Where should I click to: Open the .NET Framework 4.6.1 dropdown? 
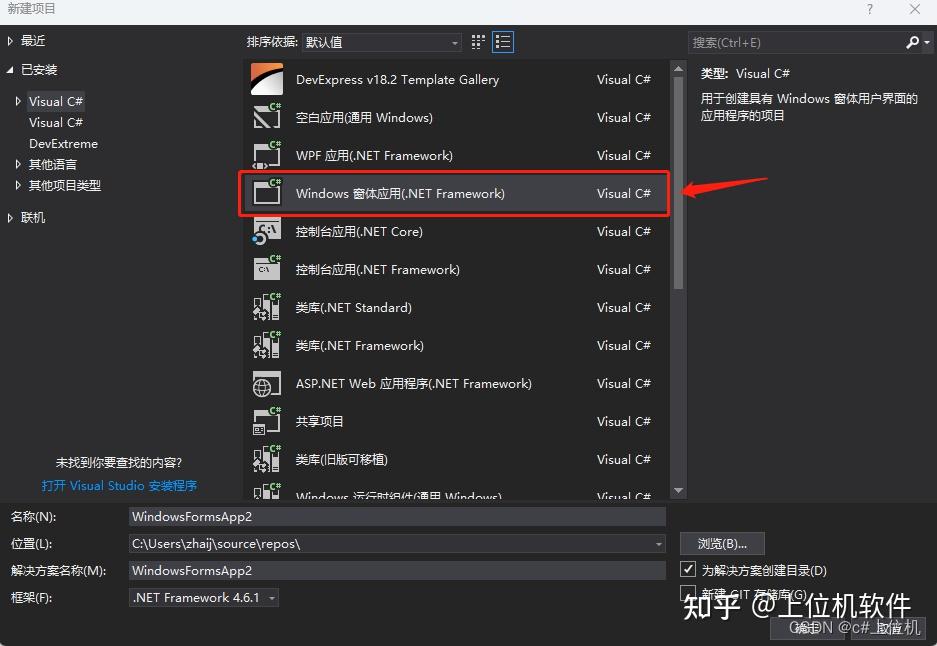click(272, 597)
